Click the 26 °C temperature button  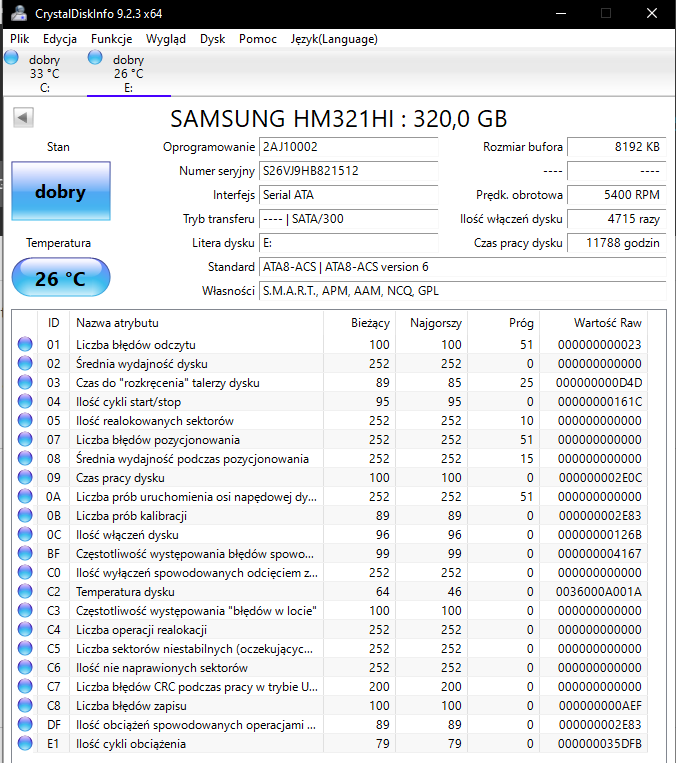point(61,278)
